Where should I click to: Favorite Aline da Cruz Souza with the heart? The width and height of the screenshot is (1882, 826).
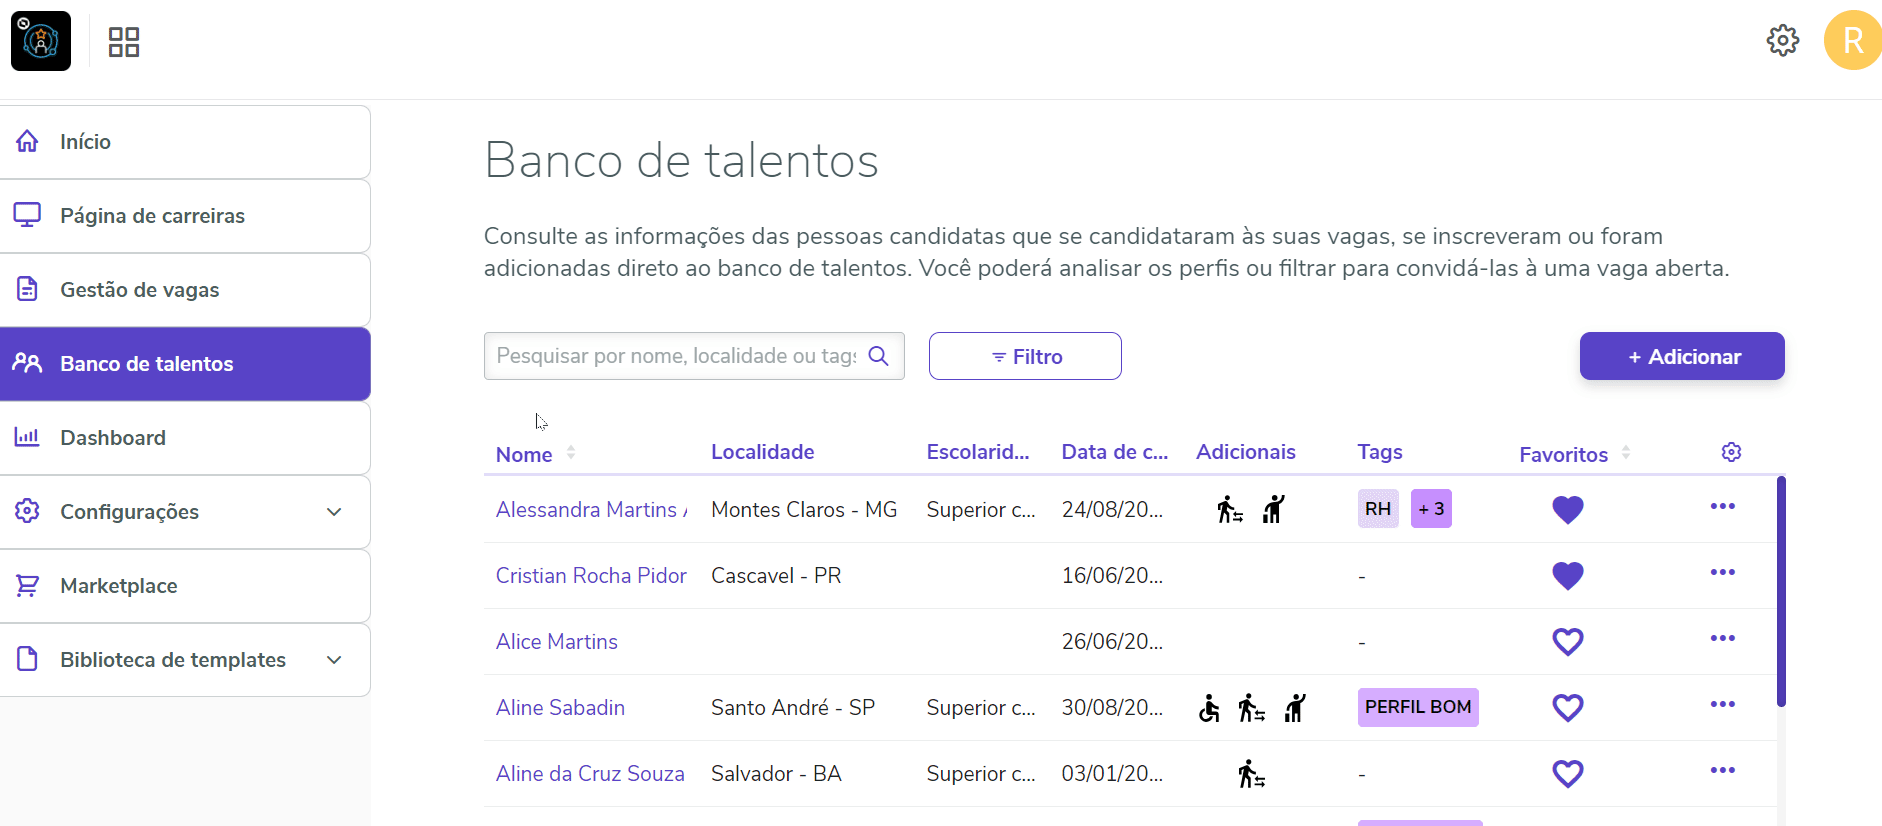pos(1568,774)
